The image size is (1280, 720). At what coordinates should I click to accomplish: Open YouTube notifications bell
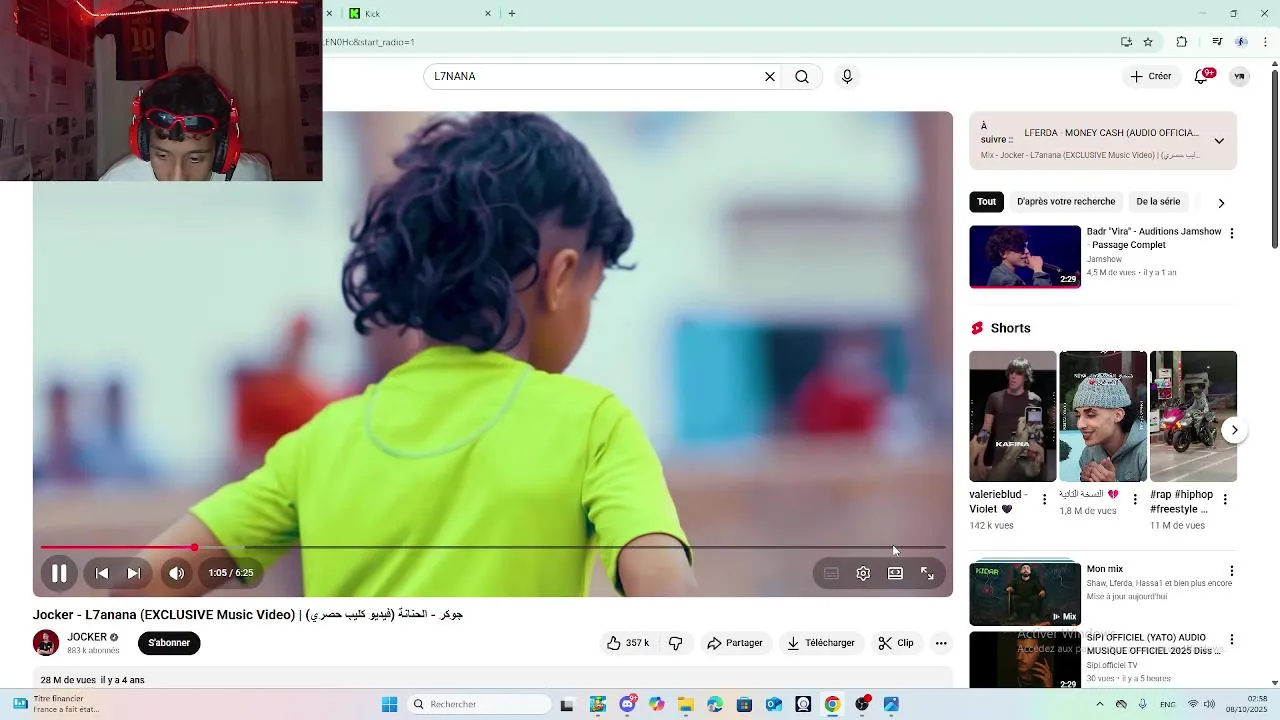coord(1203,76)
